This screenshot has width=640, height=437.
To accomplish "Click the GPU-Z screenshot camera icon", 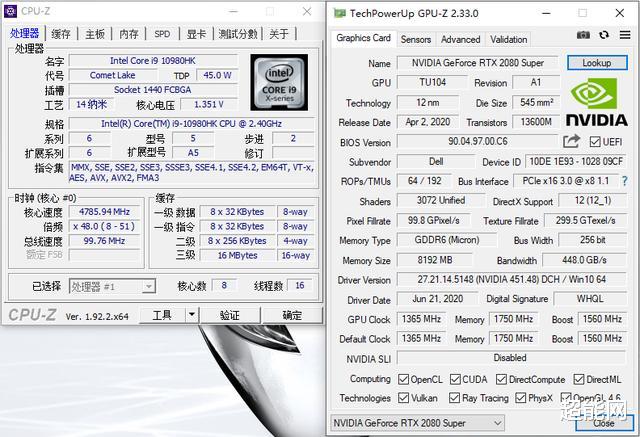I will [583, 35].
